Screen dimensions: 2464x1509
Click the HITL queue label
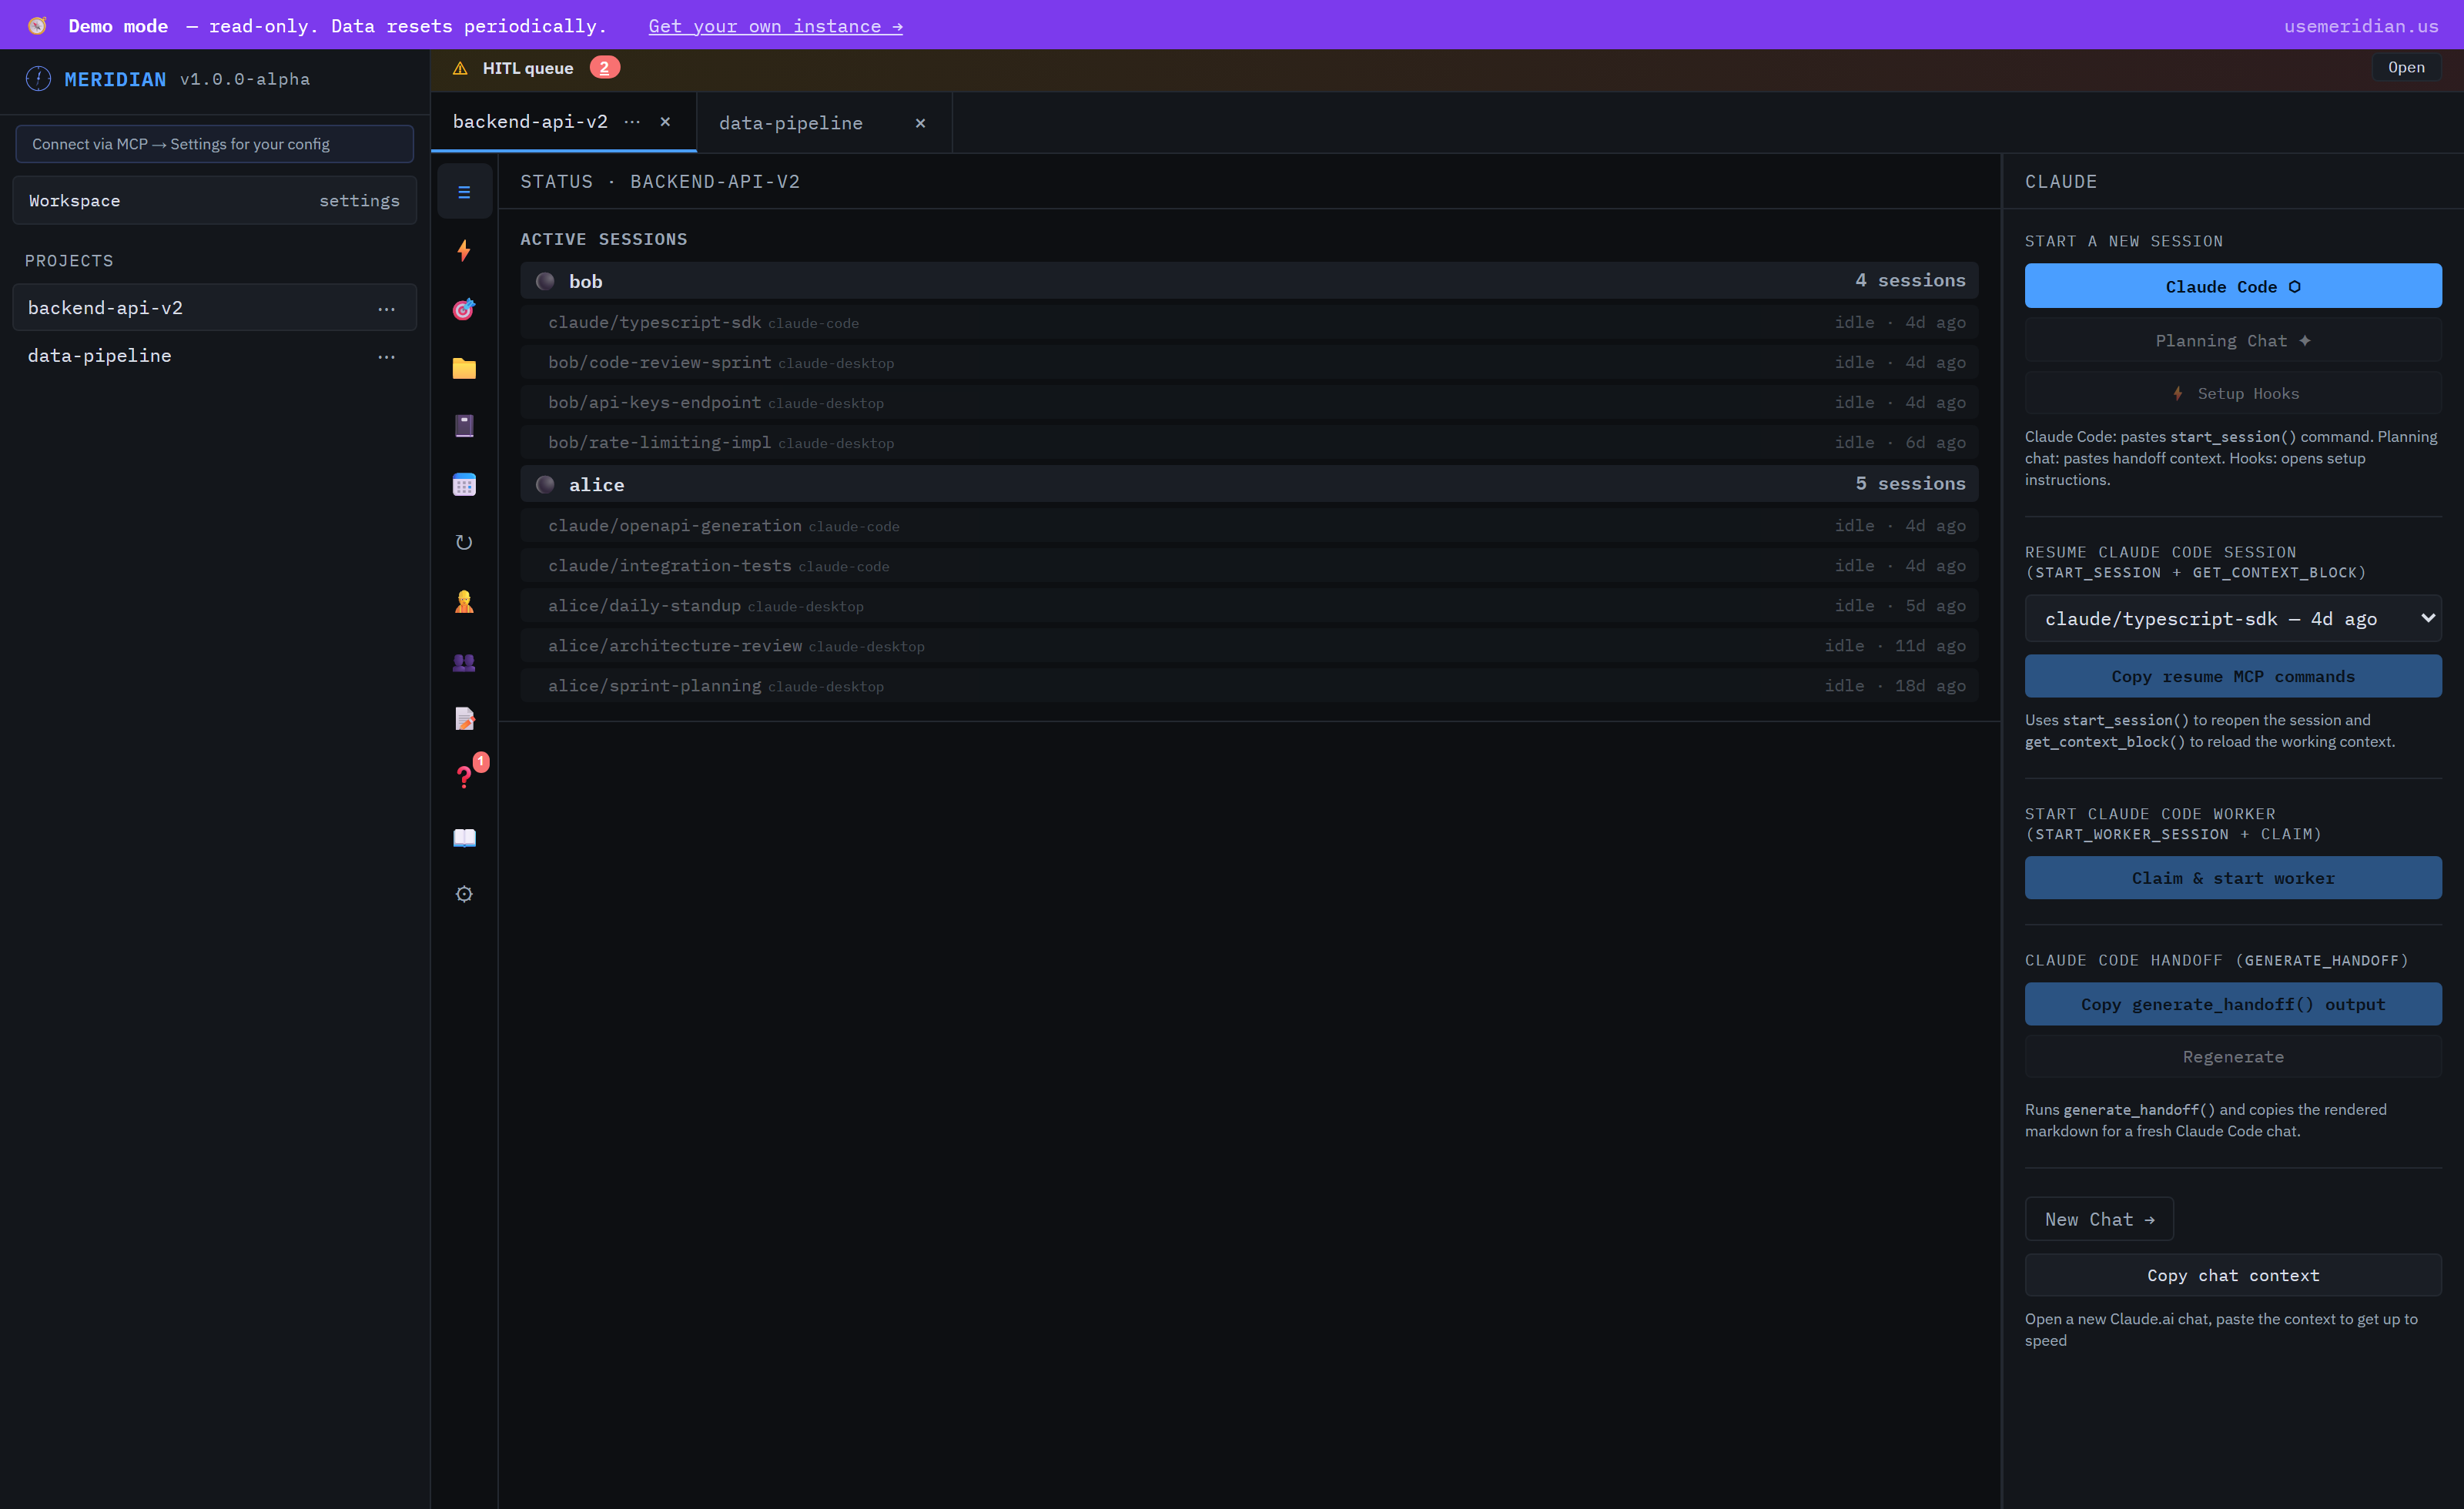pyautogui.click(x=528, y=68)
